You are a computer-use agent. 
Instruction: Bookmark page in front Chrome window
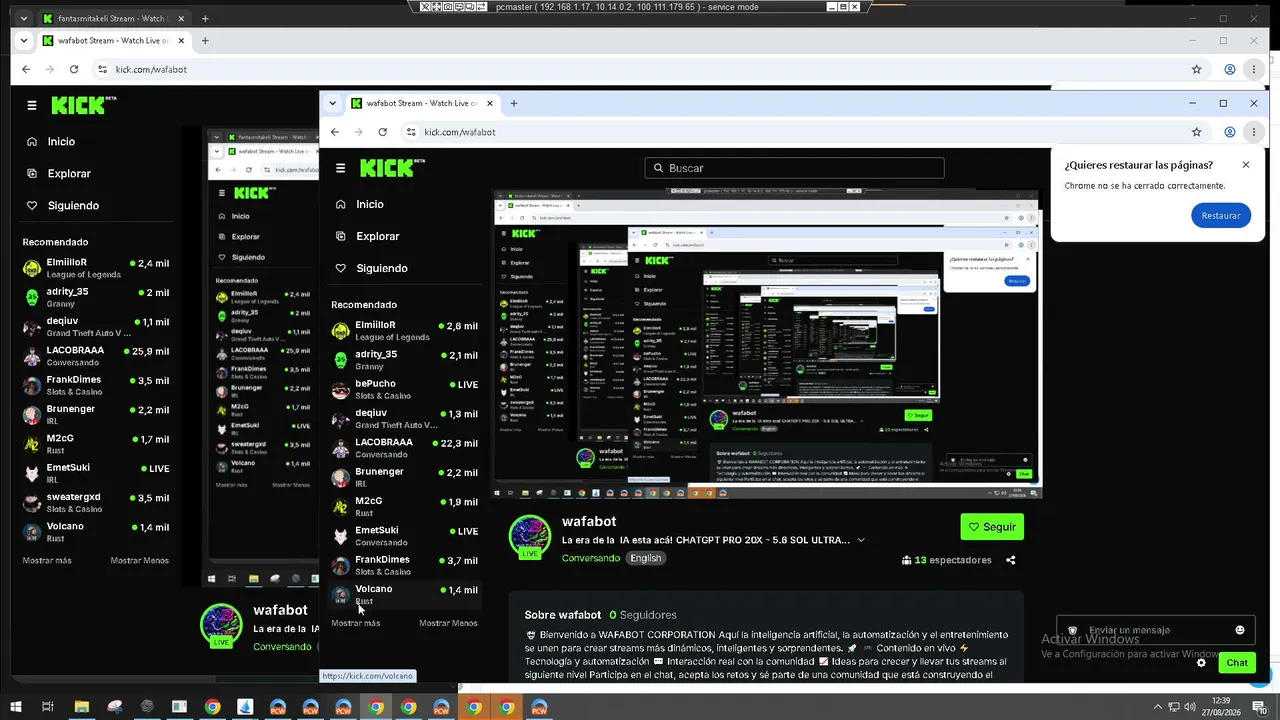1196,132
